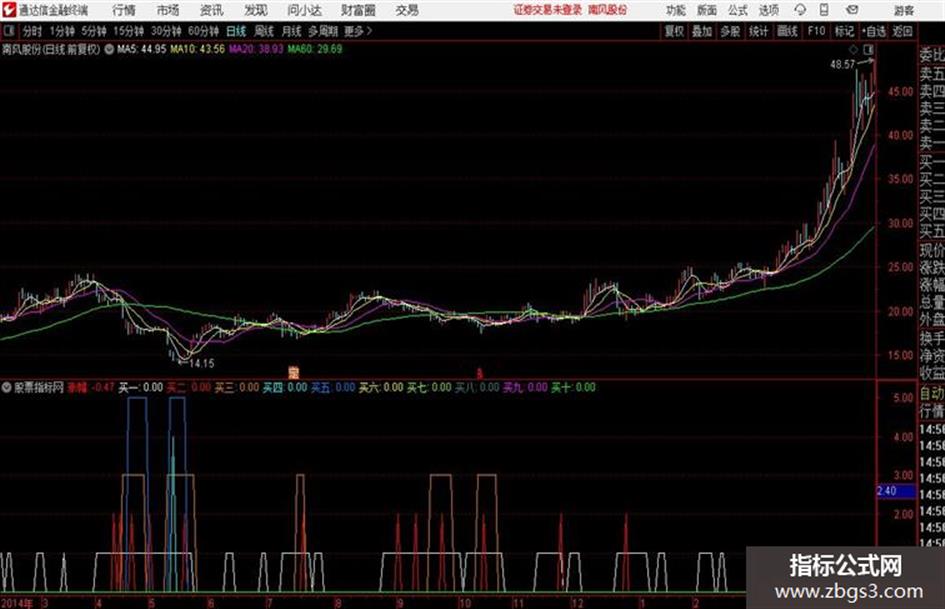Click the mobile phone icon in title bar
945x609 pixels.
[824, 10]
